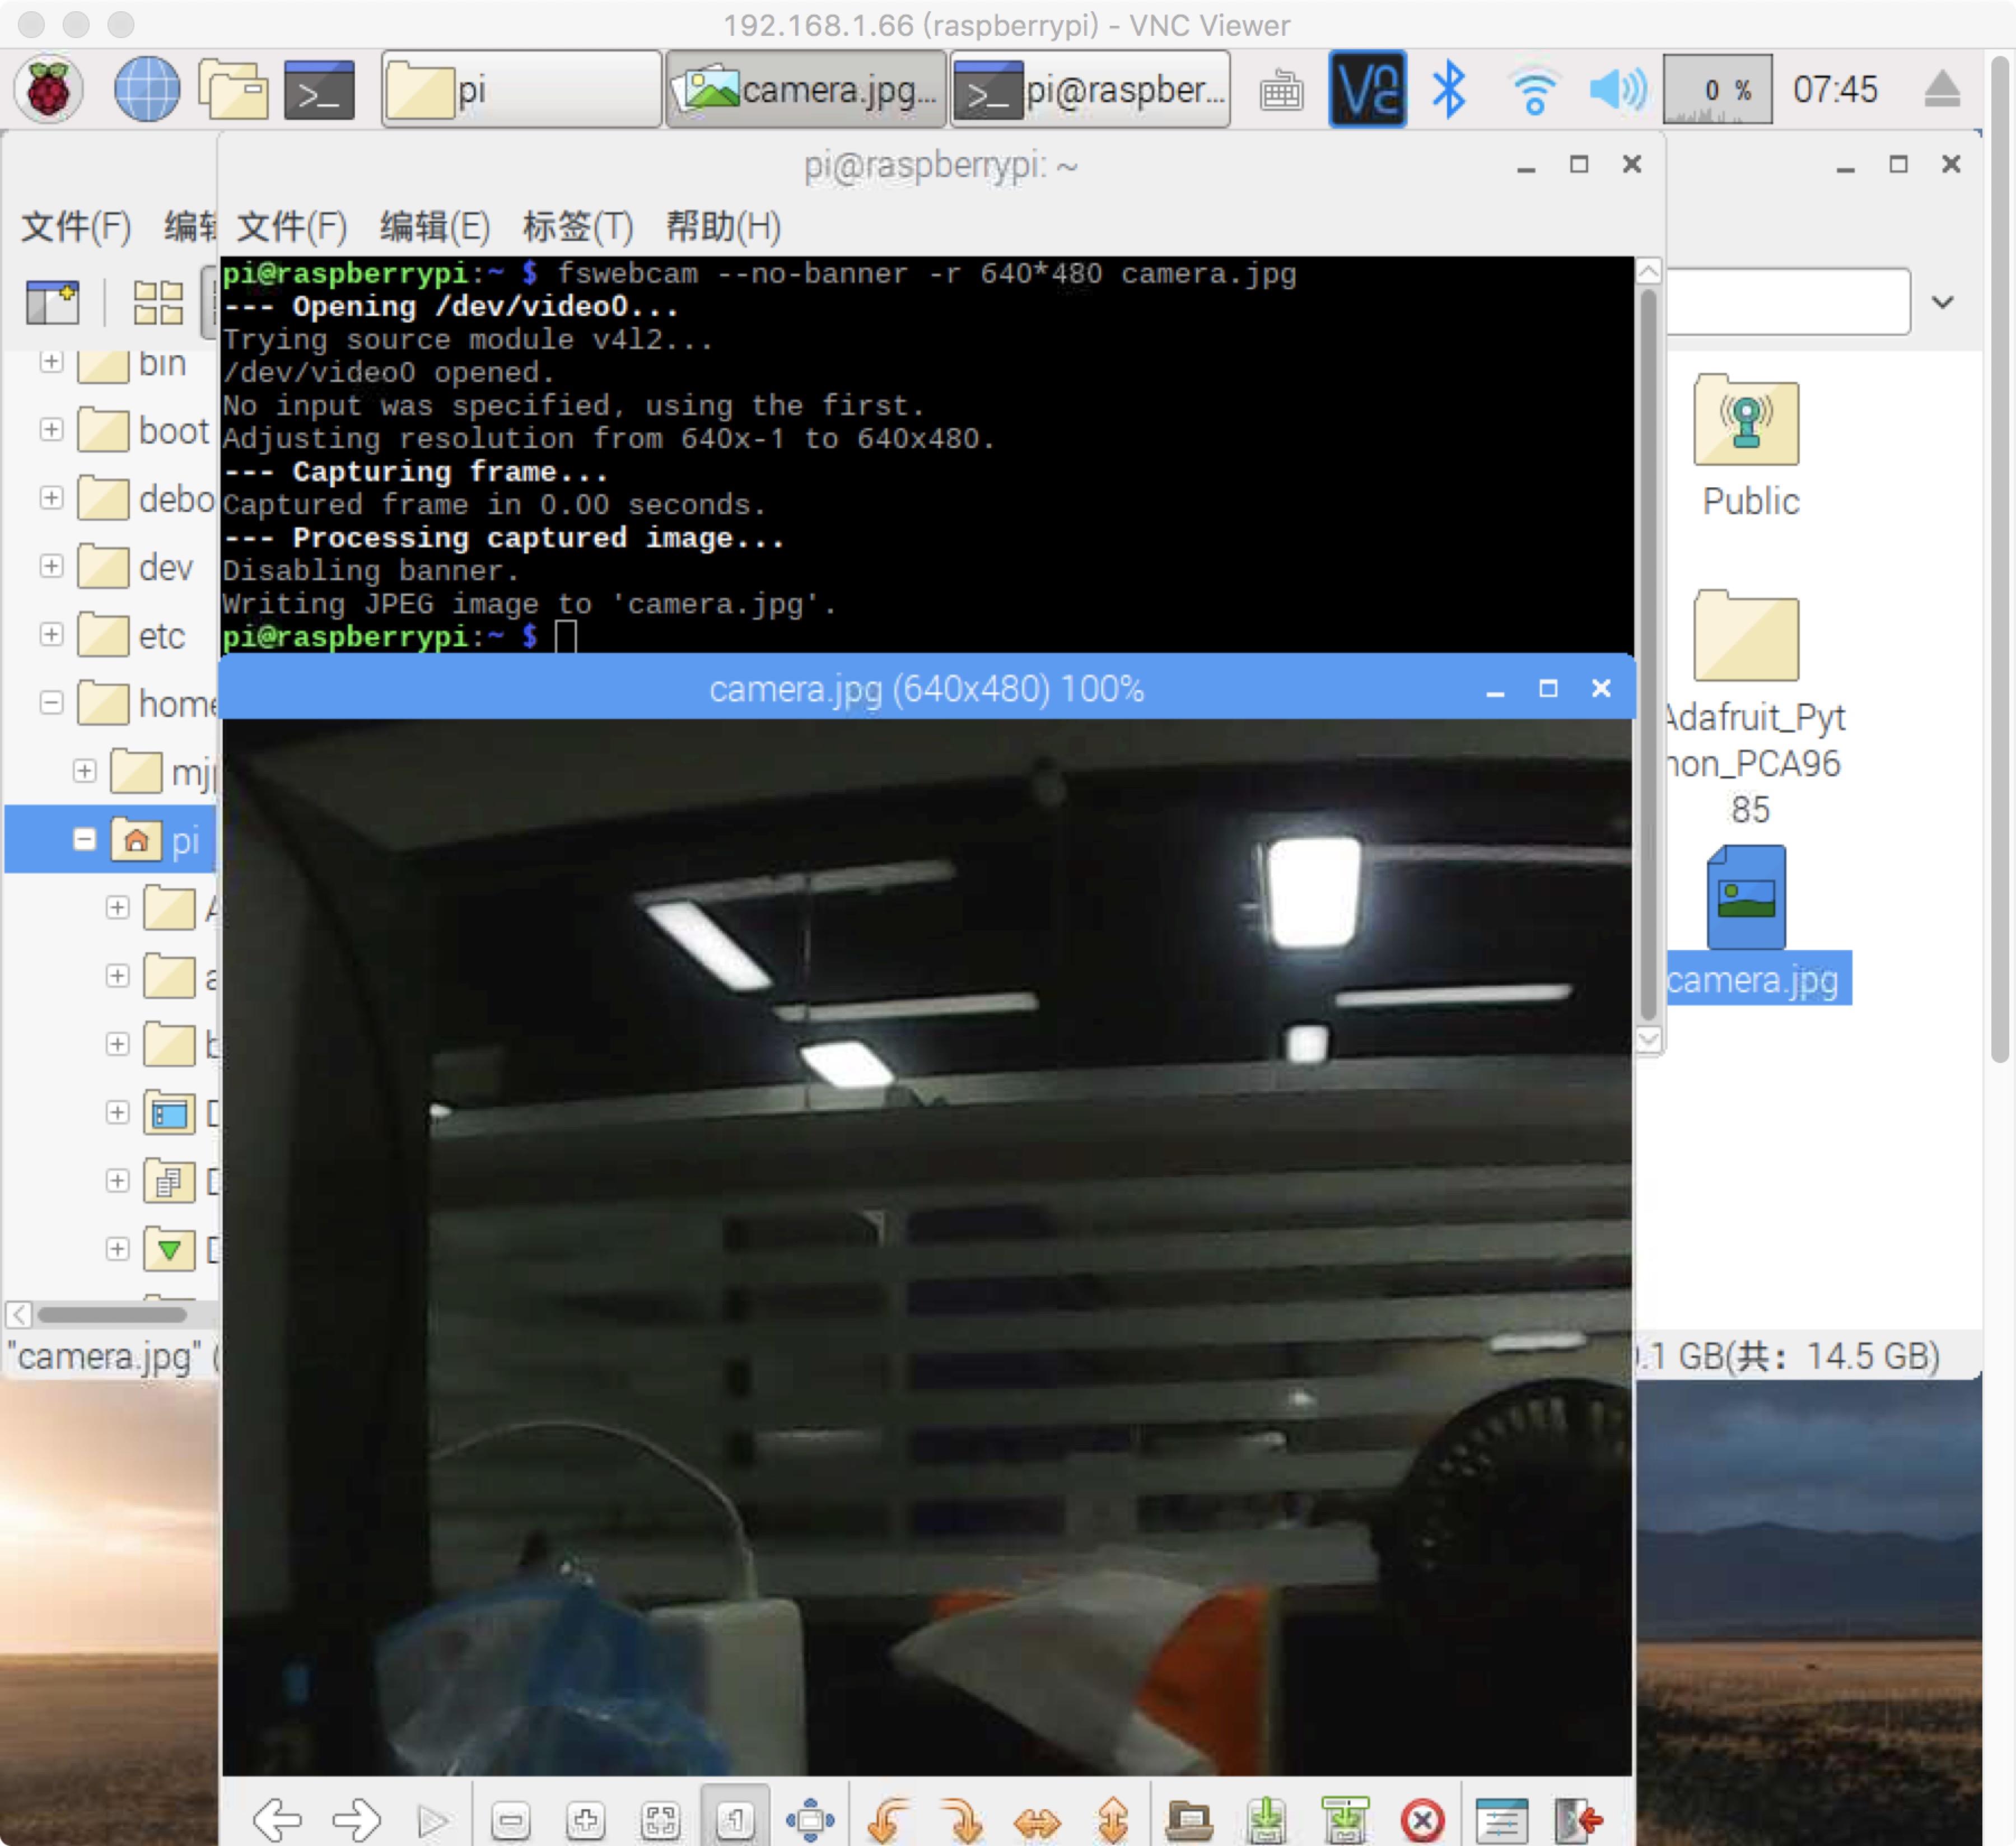Switch image viewer to full screen
Image resolution: width=2016 pixels, height=1846 pixels.
tap(810, 1820)
